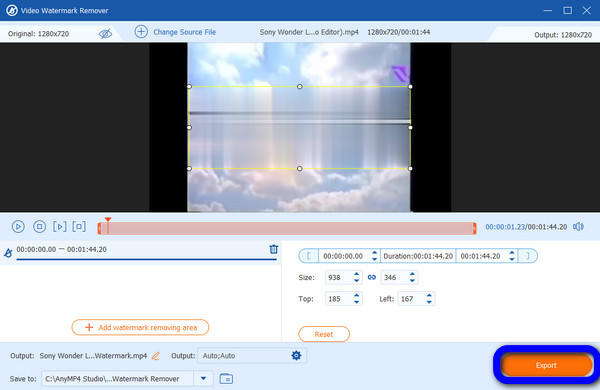
Task: Open output settings gear icon
Action: pos(296,356)
